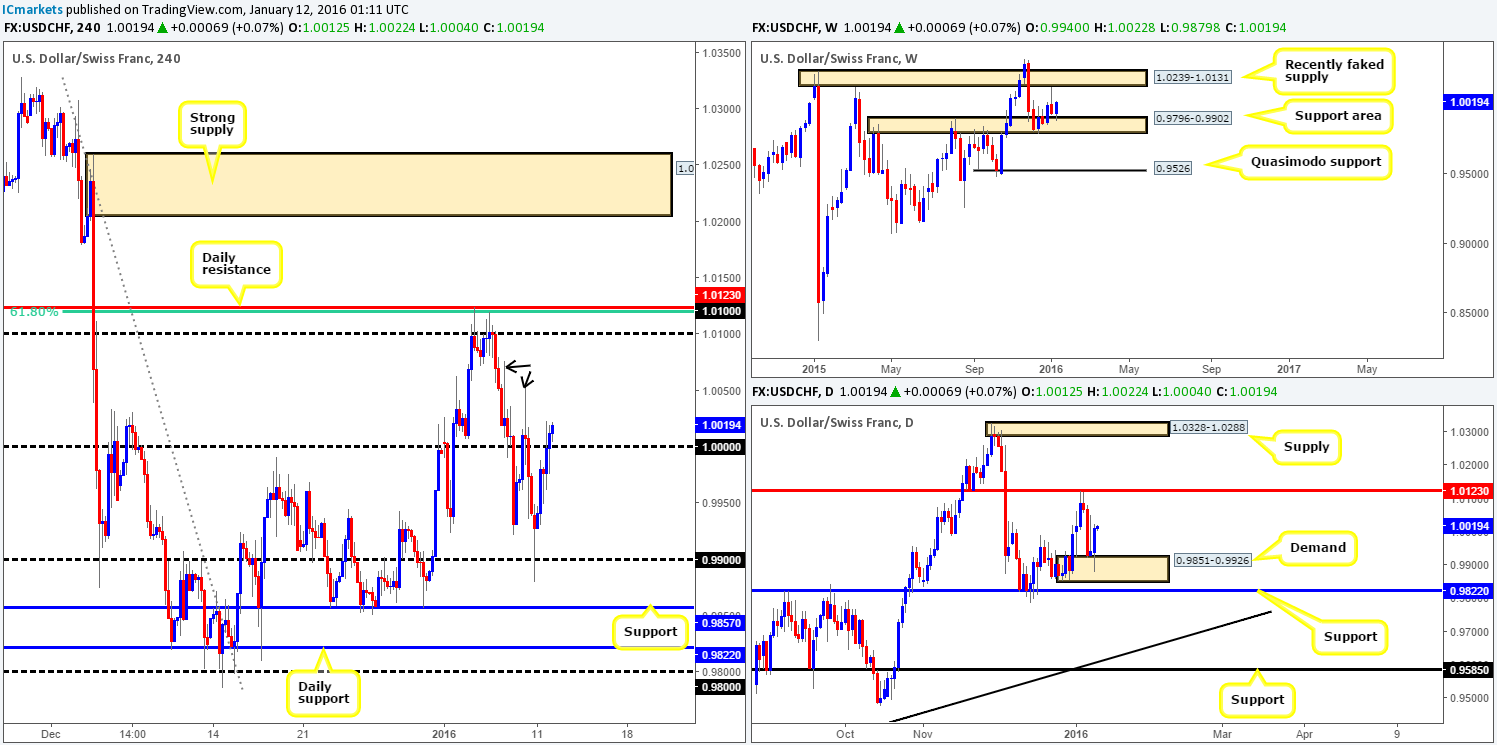Image resolution: width=1497 pixels, height=745 pixels.
Task: Click the blue 1.00194 price tag in 240 chart
Action: click(718, 425)
